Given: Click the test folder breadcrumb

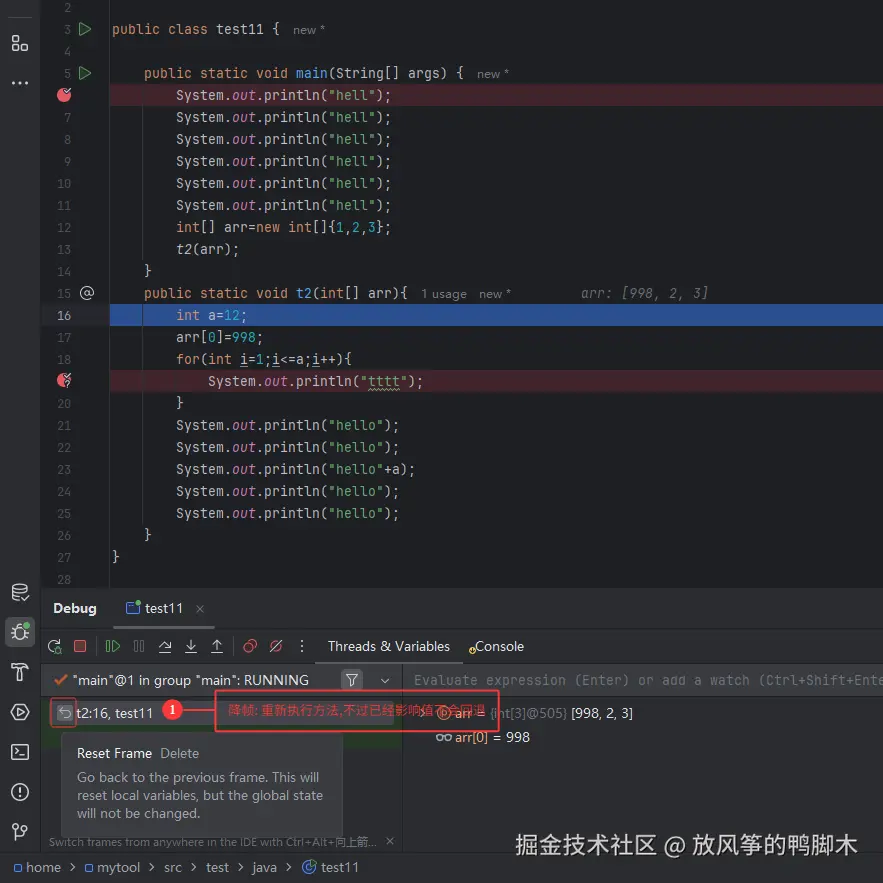Looking at the screenshot, I should click(x=217, y=867).
